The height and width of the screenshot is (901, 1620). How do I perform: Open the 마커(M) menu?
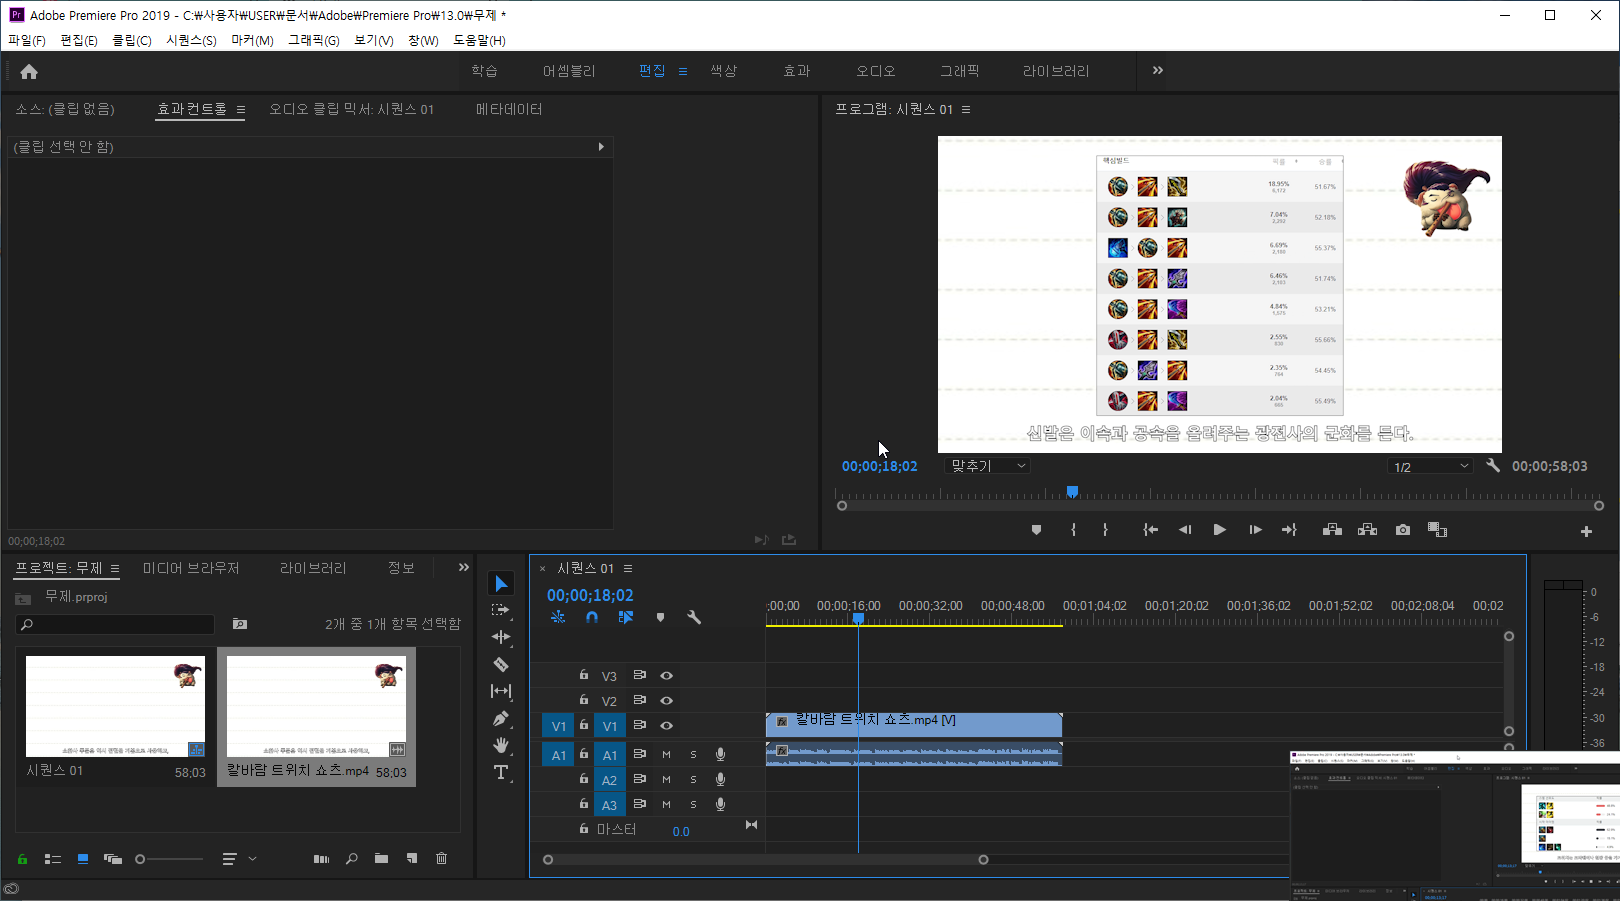click(x=252, y=40)
